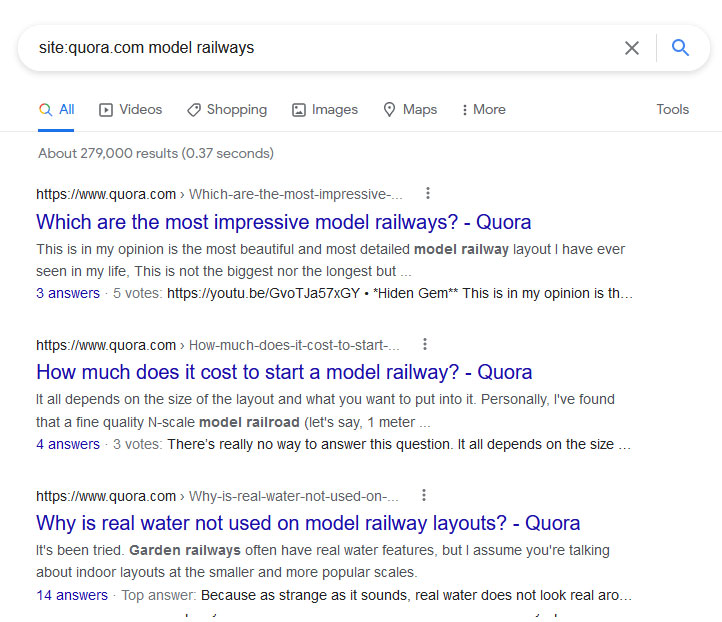The height and width of the screenshot is (622, 722).
Task: Select the All results tab
Action: pyautogui.click(x=56, y=110)
